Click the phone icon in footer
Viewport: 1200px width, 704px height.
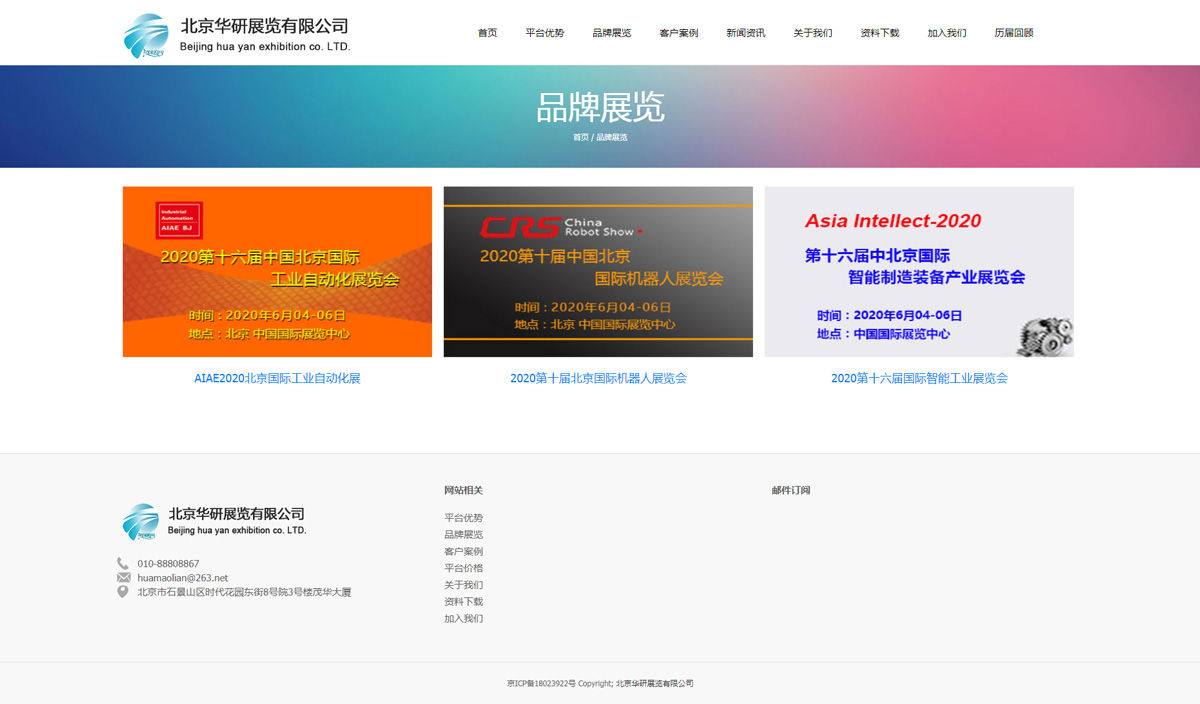(x=123, y=564)
